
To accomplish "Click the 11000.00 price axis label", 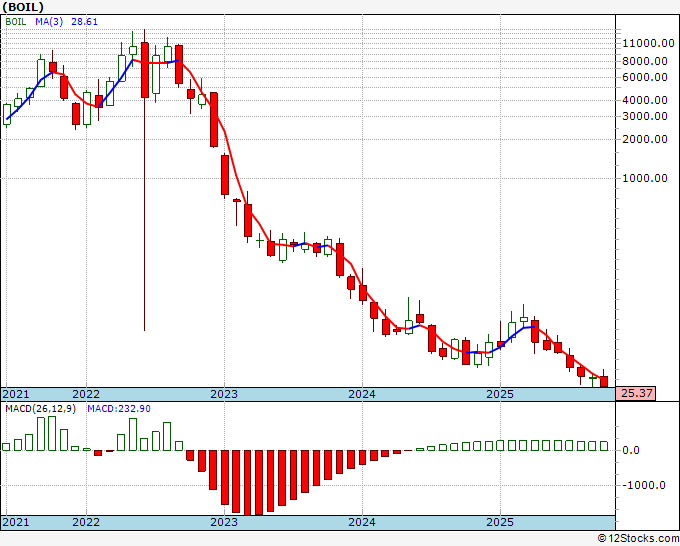I will point(648,43).
